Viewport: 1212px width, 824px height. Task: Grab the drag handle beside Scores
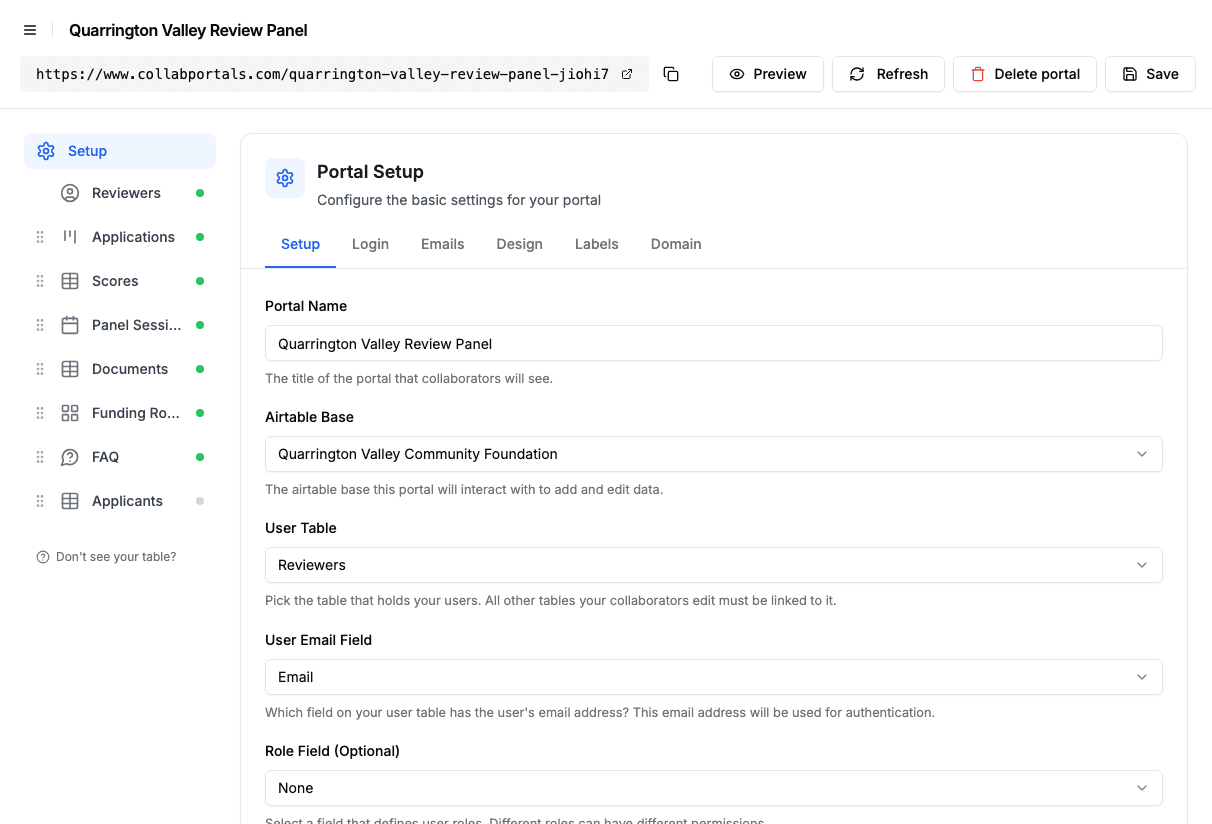[x=40, y=281]
